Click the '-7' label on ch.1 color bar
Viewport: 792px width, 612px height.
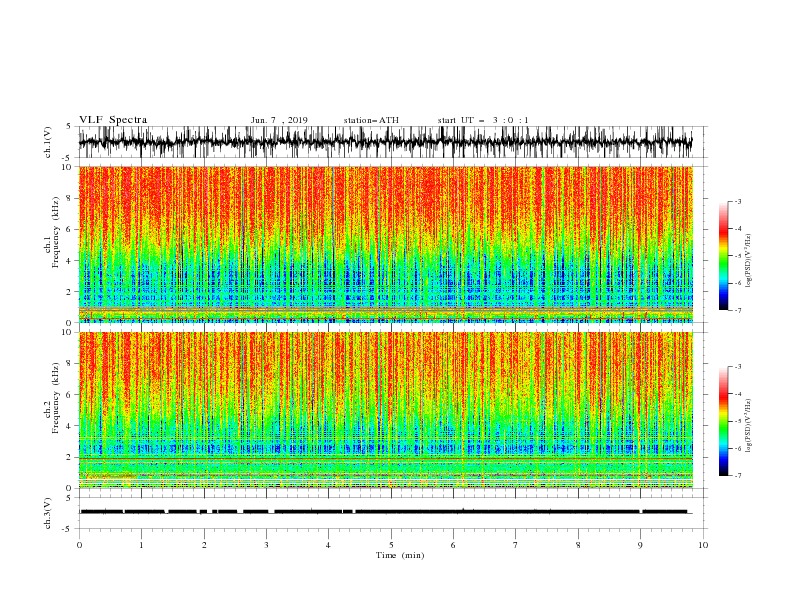click(738, 310)
